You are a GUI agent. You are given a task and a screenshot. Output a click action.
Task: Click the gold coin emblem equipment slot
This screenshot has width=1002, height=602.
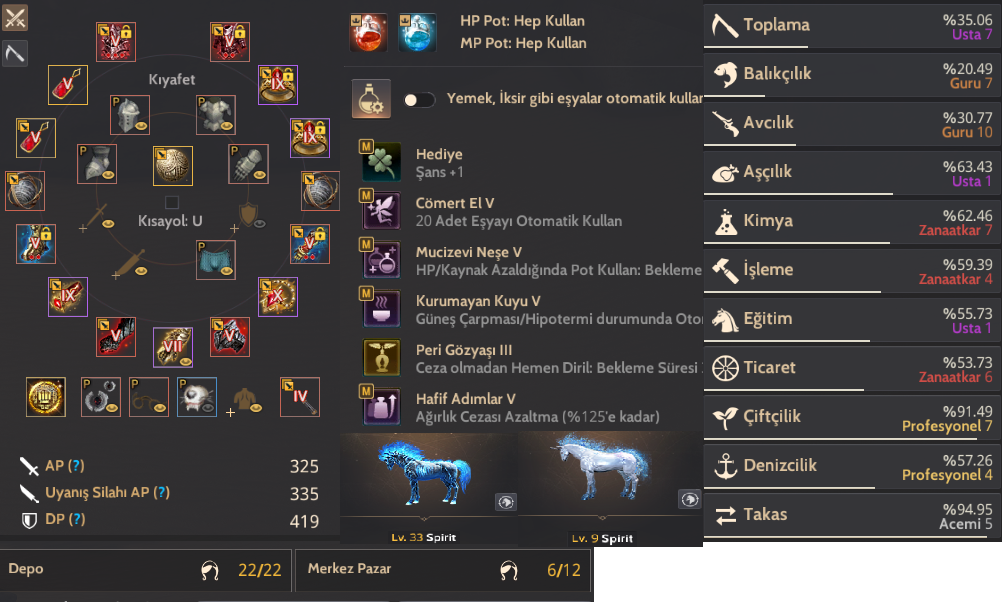tap(45, 397)
